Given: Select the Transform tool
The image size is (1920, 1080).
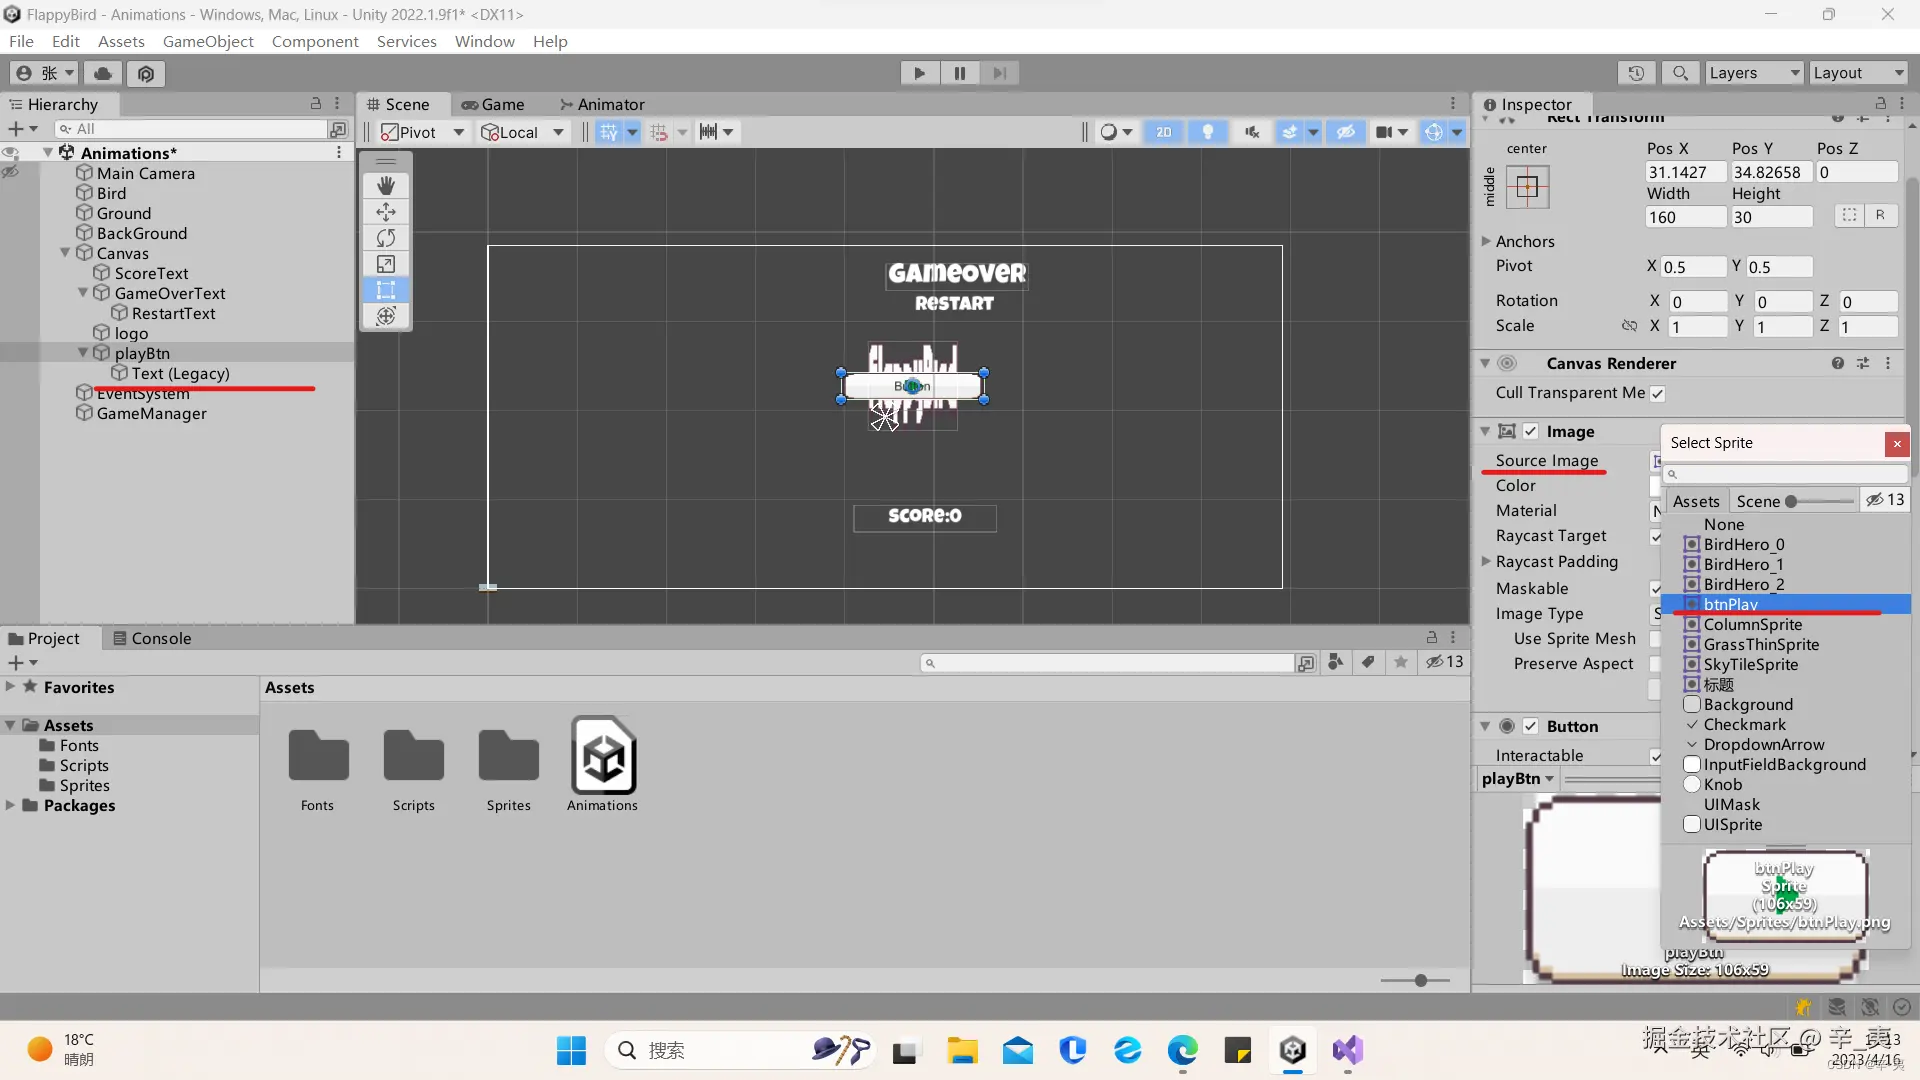Looking at the screenshot, I should pos(386,316).
